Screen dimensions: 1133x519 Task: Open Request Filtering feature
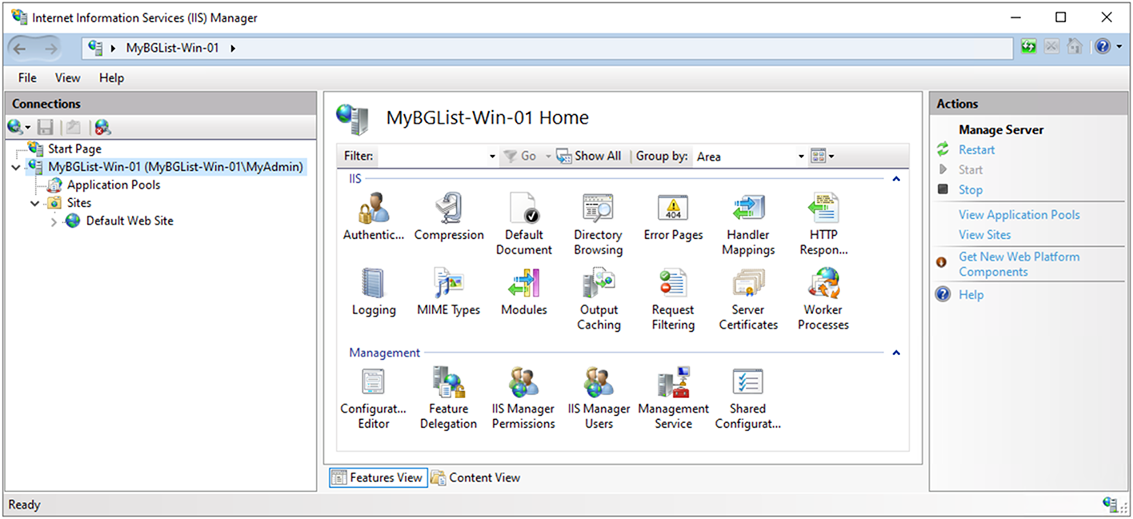coord(673,299)
